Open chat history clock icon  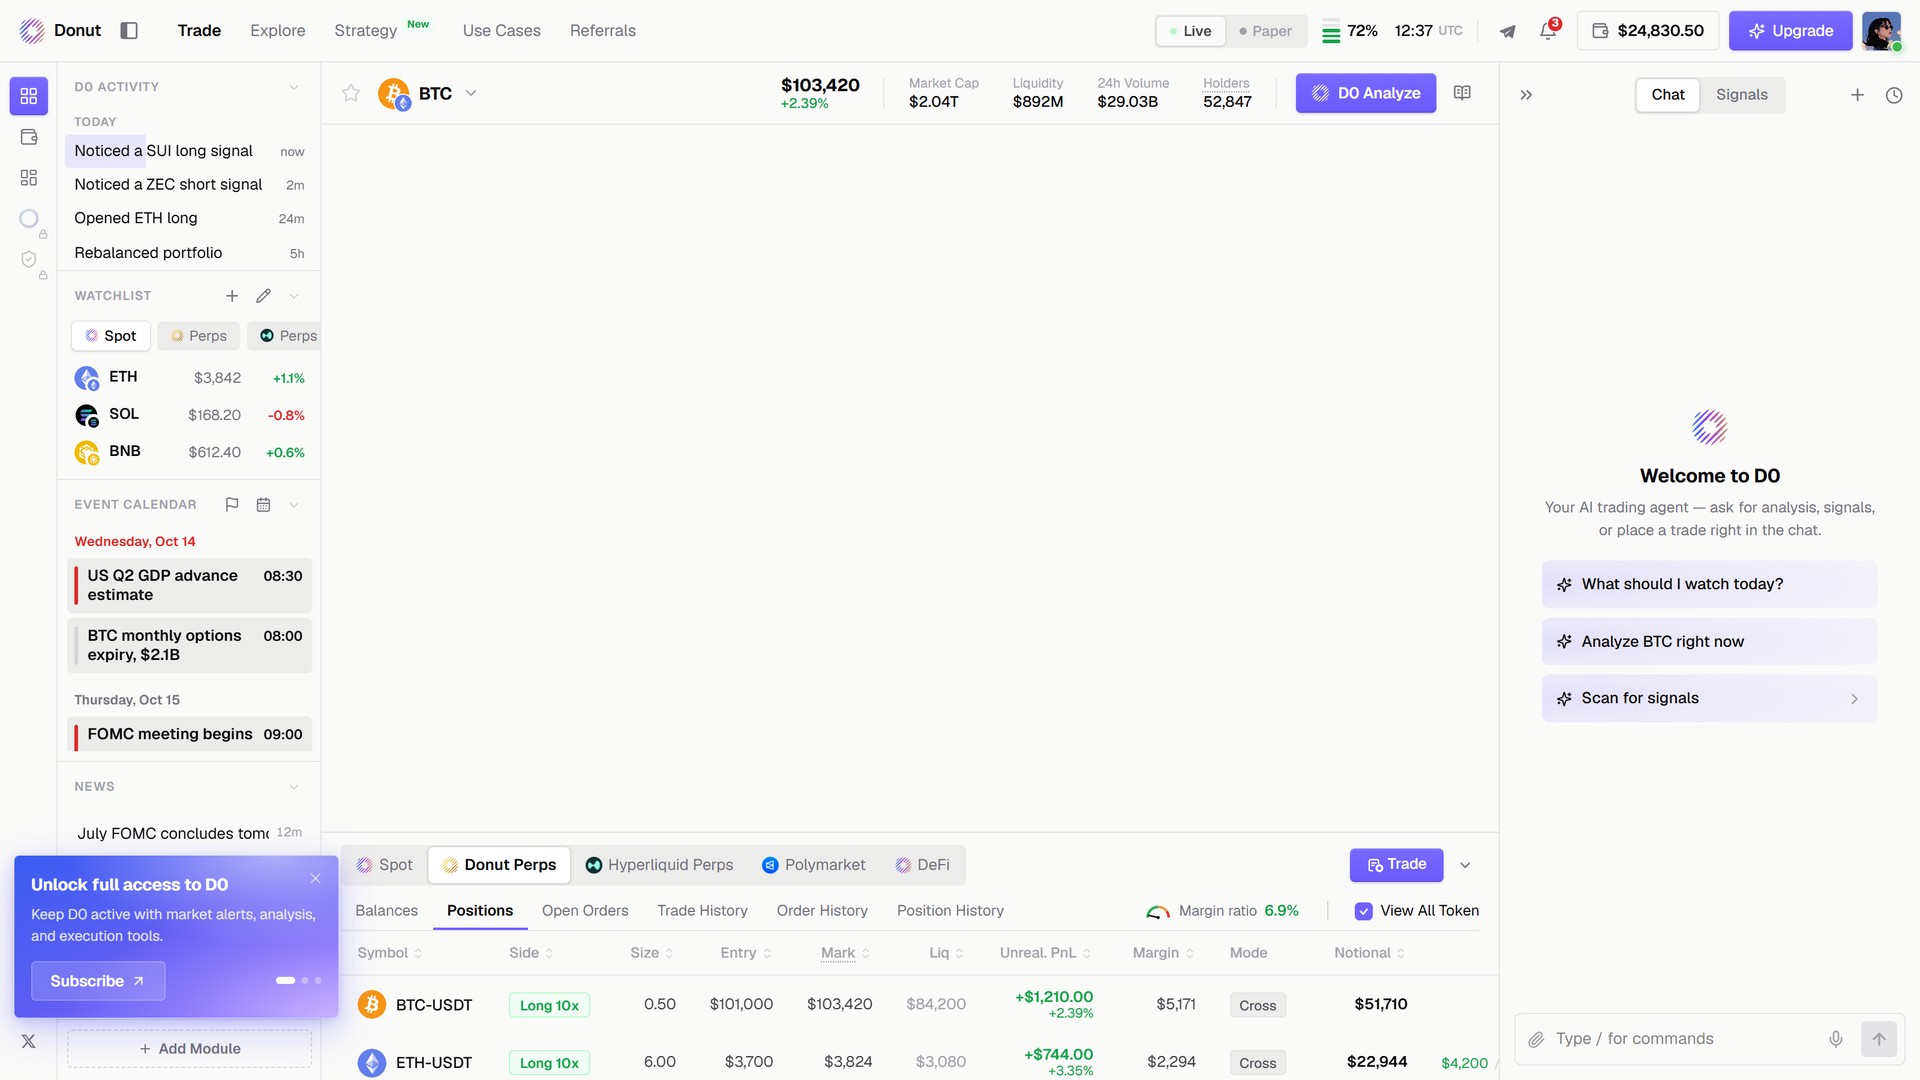(1894, 95)
